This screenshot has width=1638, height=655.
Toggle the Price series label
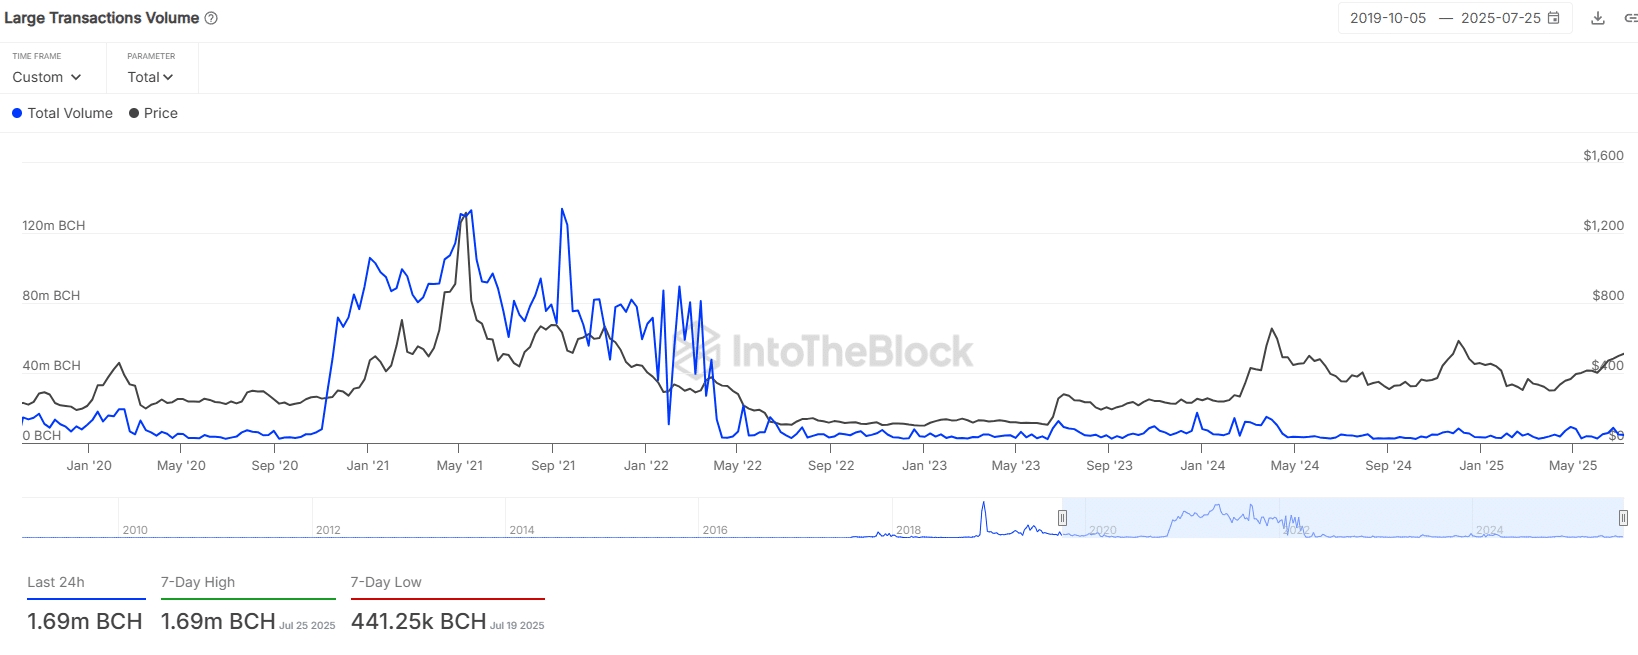(161, 113)
